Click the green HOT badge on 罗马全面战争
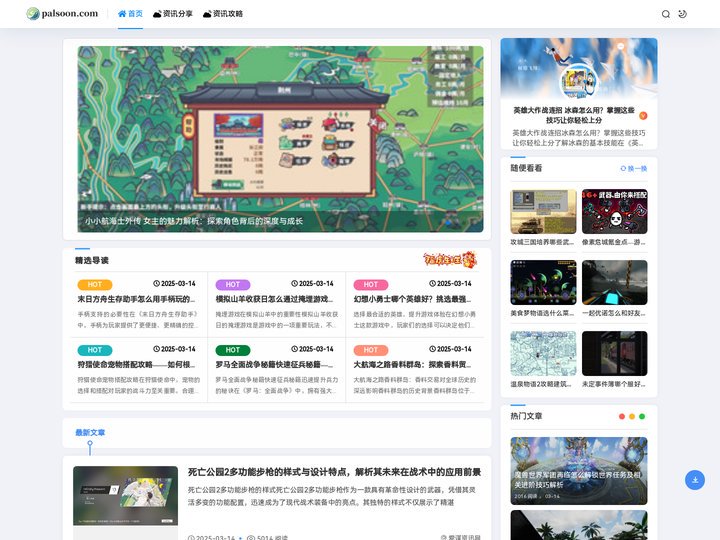Screen dimensions: 720x540 (x=233, y=350)
